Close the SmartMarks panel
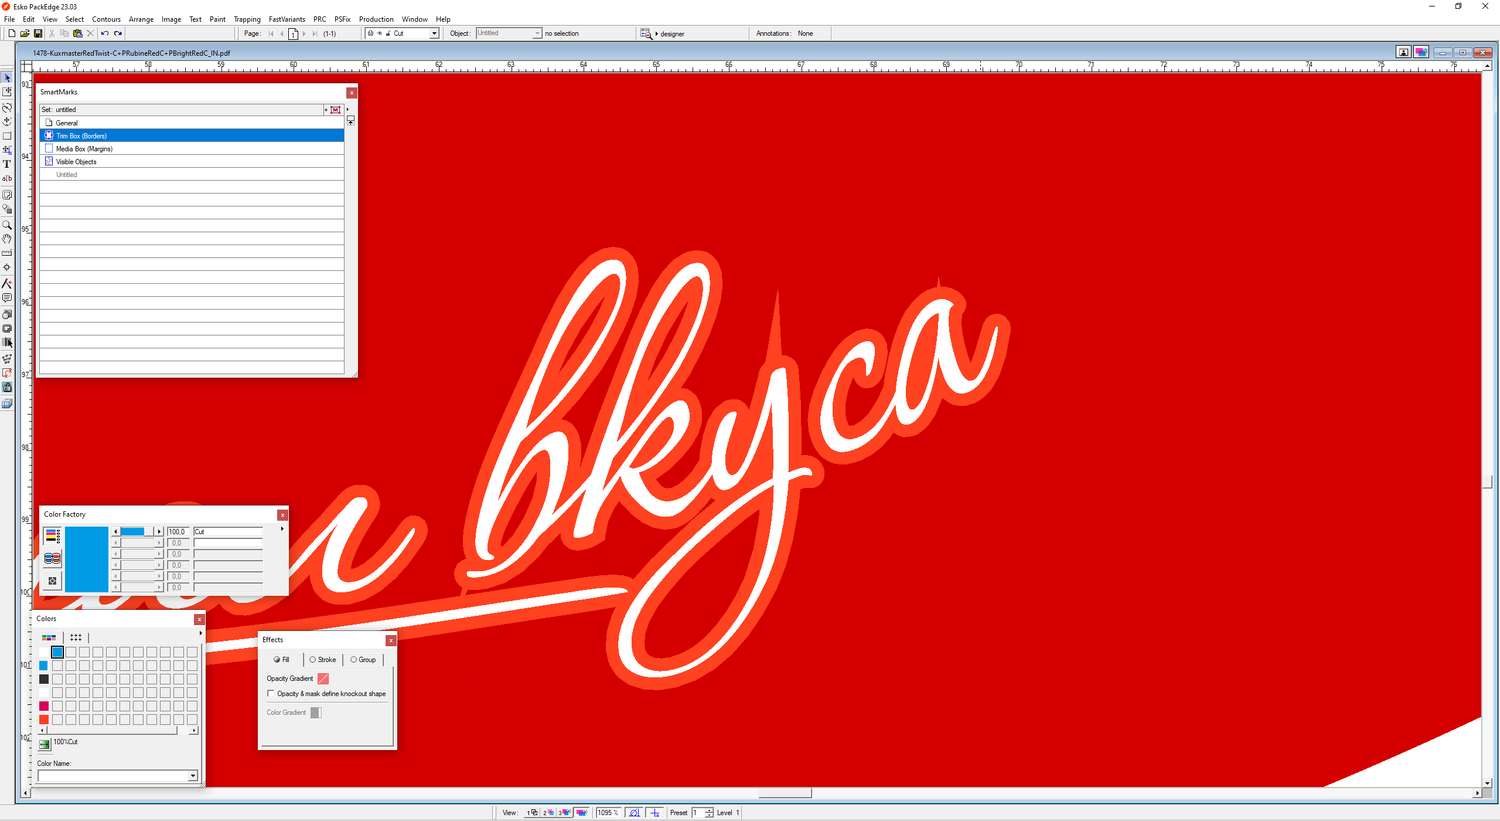The width and height of the screenshot is (1500, 821). (x=351, y=92)
